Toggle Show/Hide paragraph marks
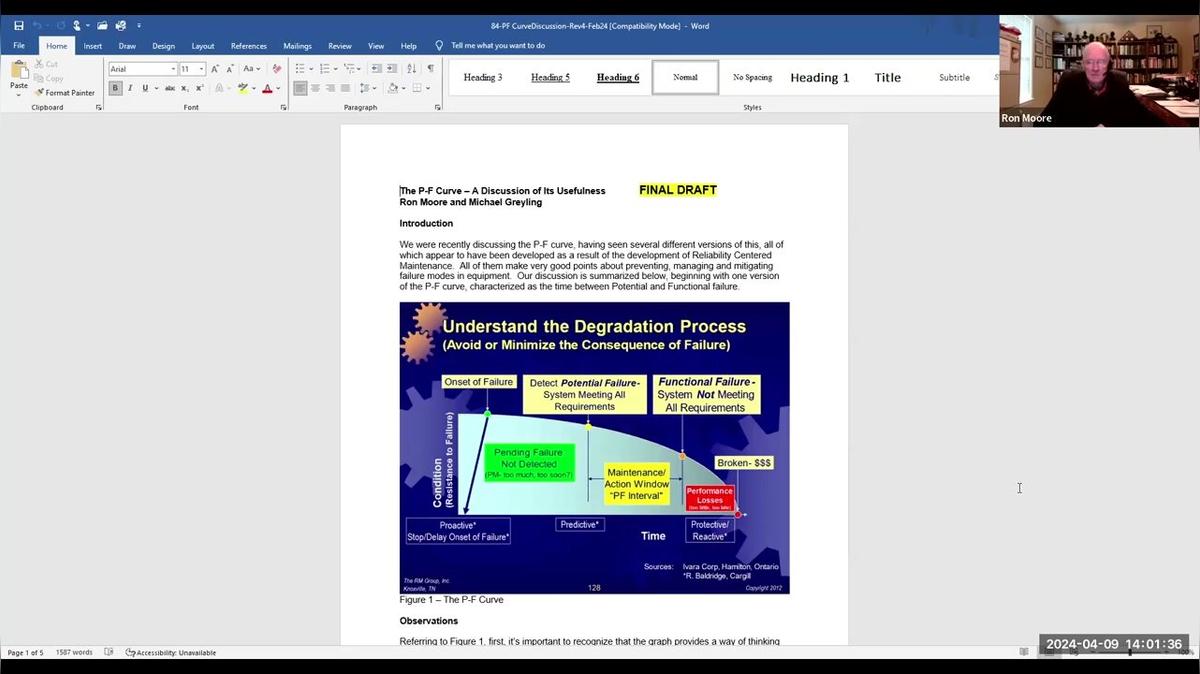The width and height of the screenshot is (1200, 674). (430, 69)
